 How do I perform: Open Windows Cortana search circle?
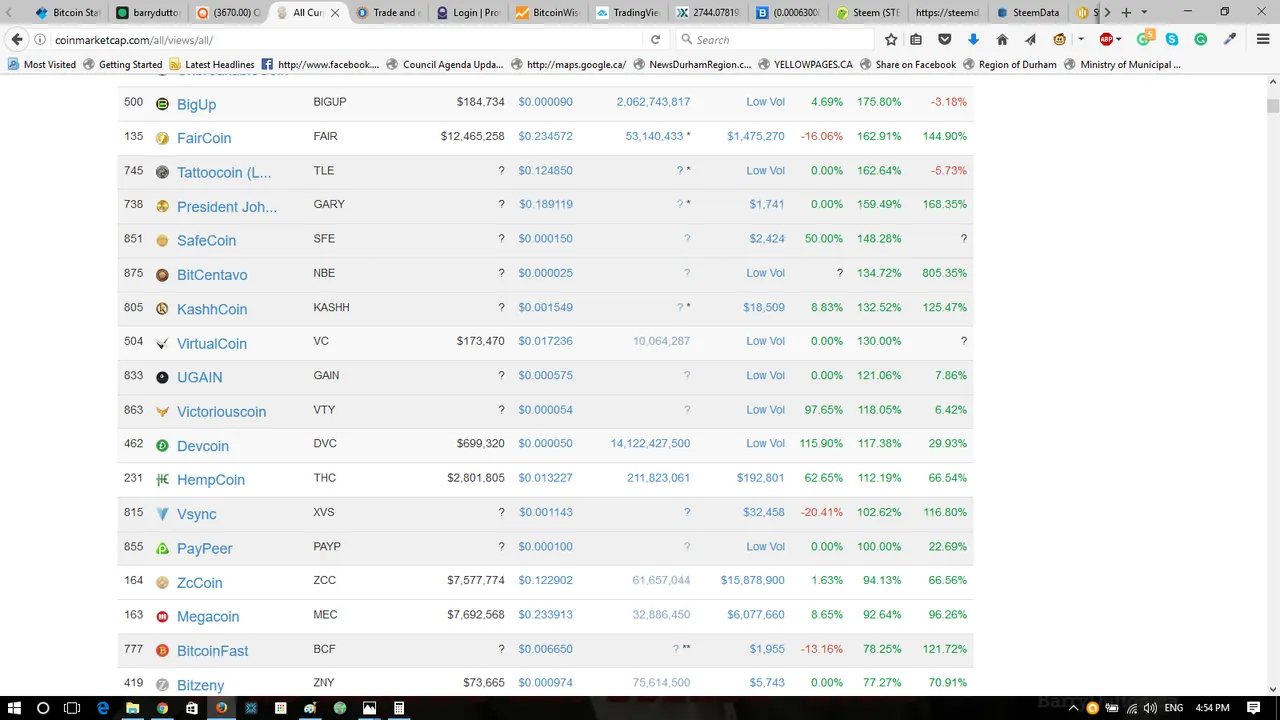click(x=43, y=708)
